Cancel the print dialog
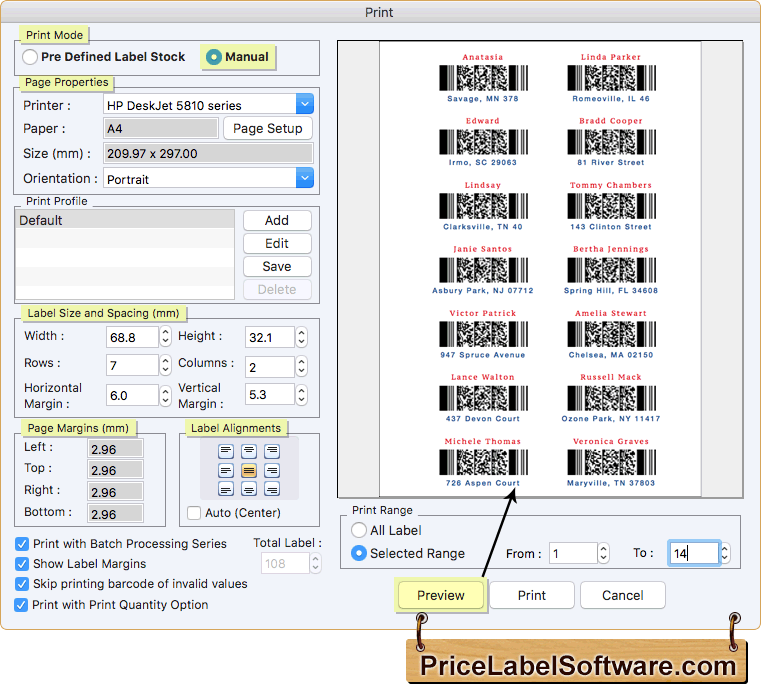 623,595
